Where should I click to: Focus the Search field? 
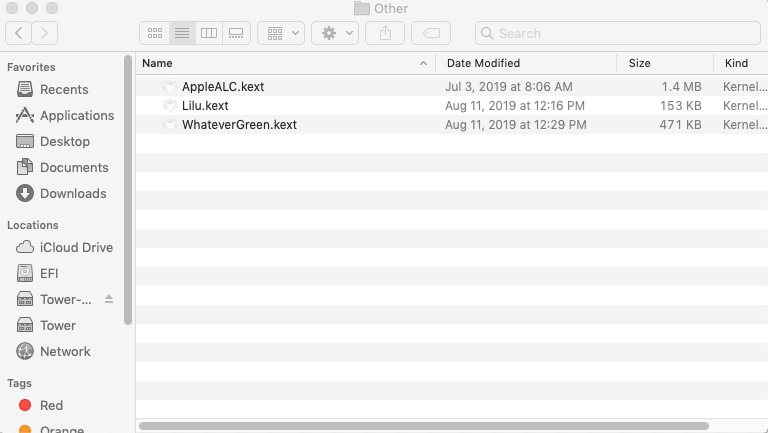pyautogui.click(x=618, y=33)
